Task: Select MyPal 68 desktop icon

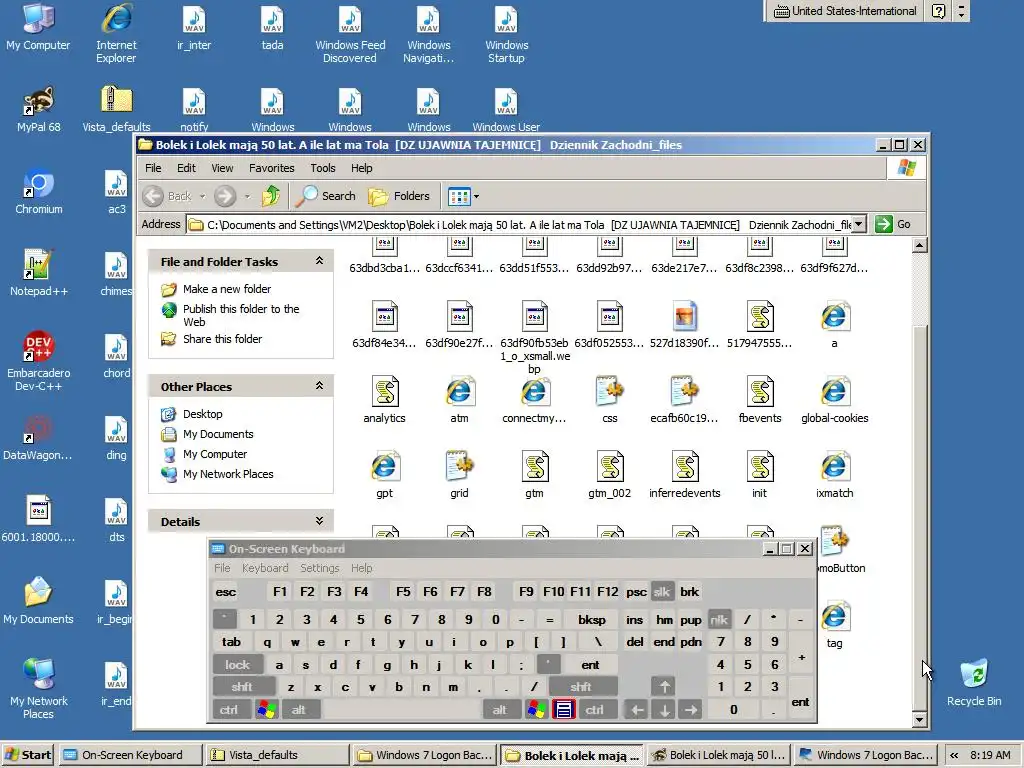Action: (39, 110)
